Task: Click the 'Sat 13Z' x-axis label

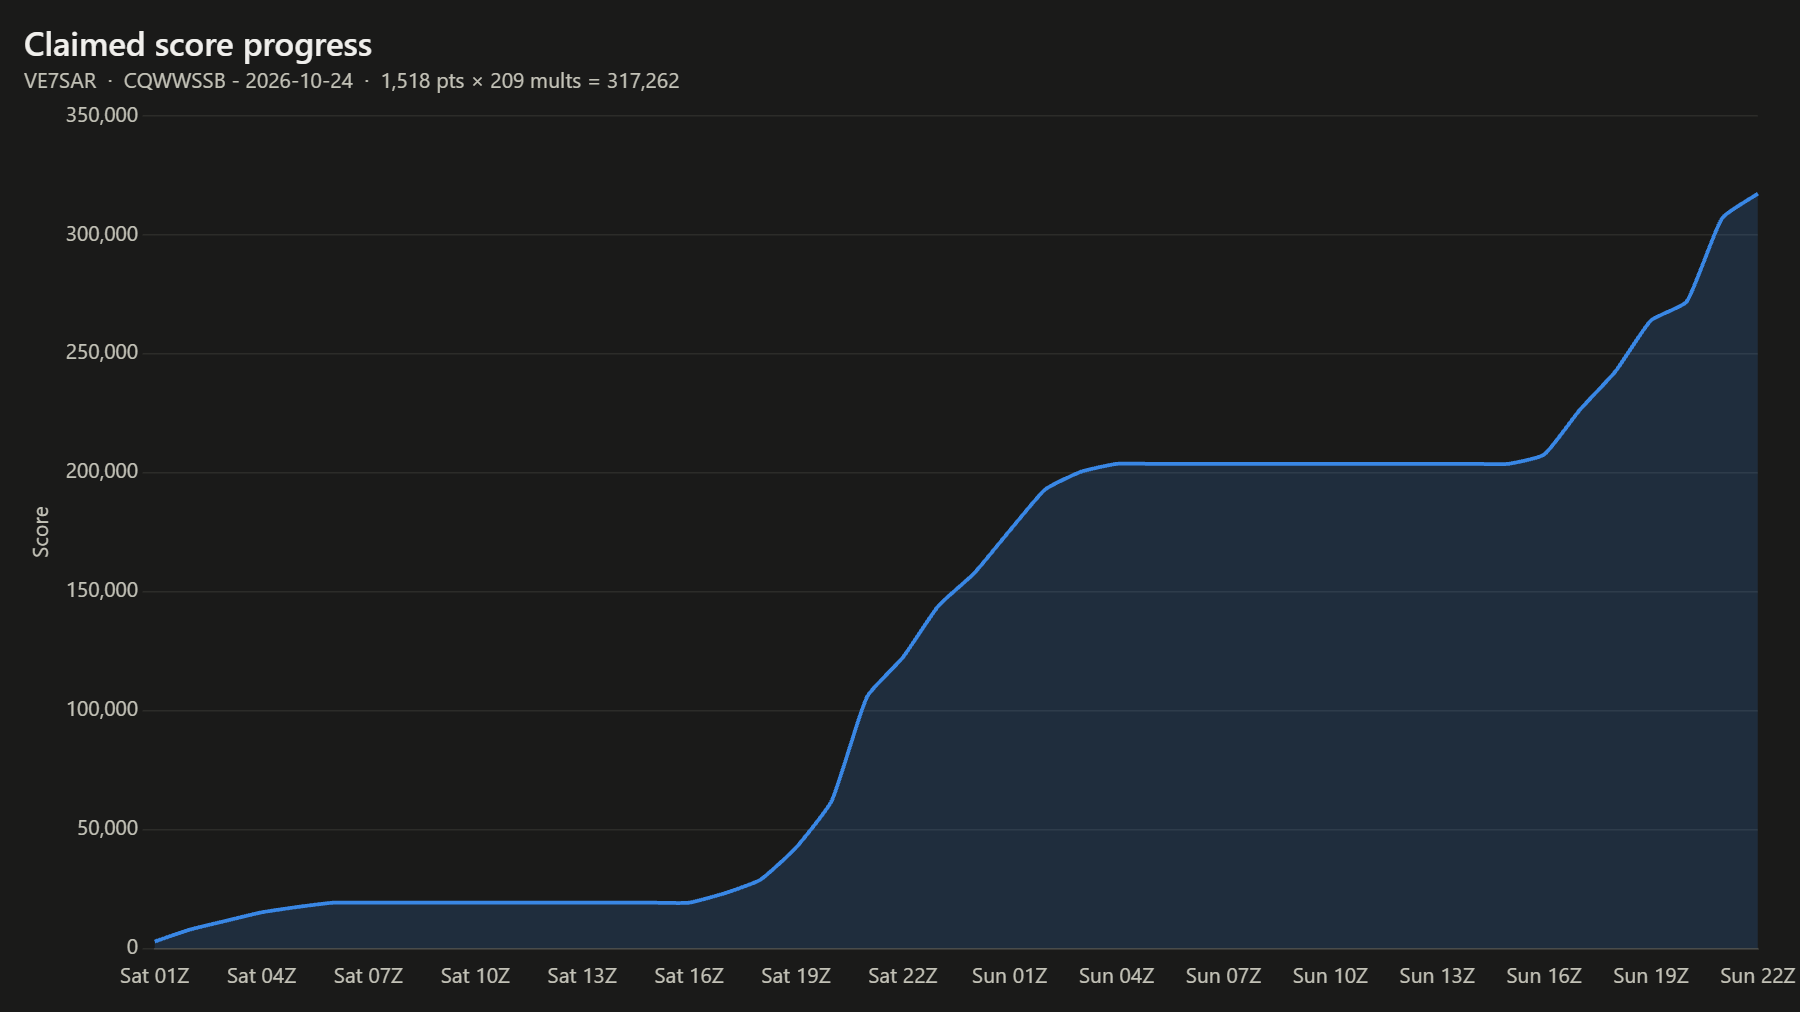Action: click(582, 976)
